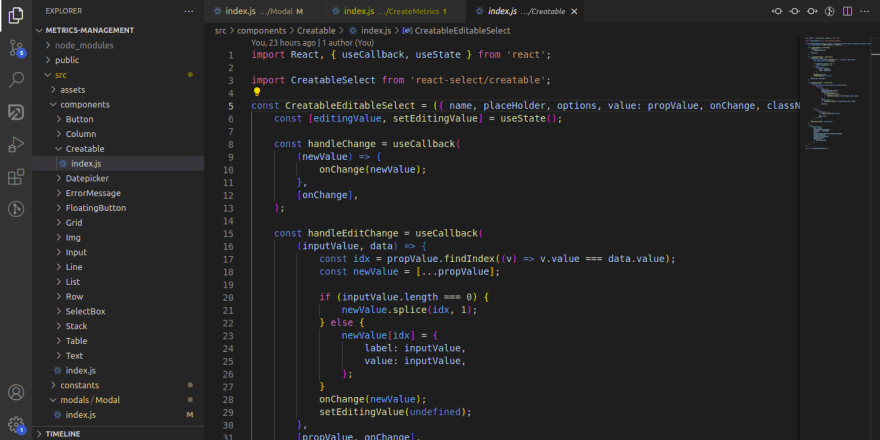
Task: Select the Text folder row
Action: (119, 356)
